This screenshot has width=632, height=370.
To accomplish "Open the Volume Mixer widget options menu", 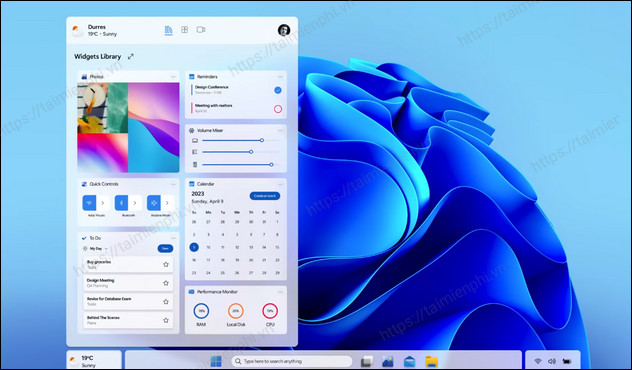I will click(x=280, y=131).
